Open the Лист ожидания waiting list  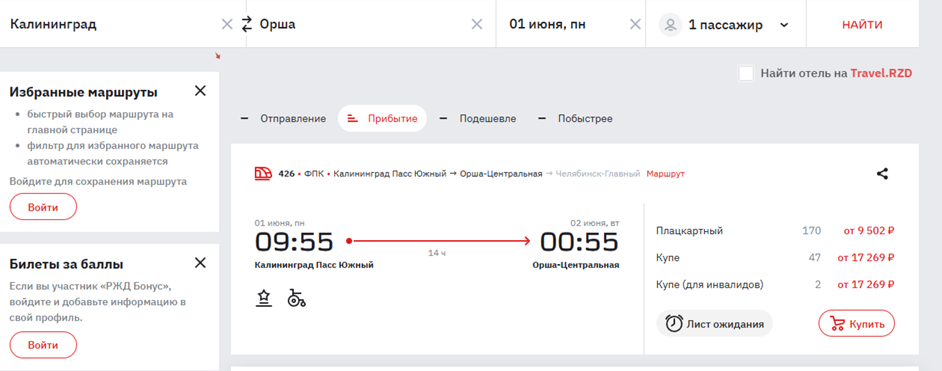pyautogui.click(x=714, y=324)
